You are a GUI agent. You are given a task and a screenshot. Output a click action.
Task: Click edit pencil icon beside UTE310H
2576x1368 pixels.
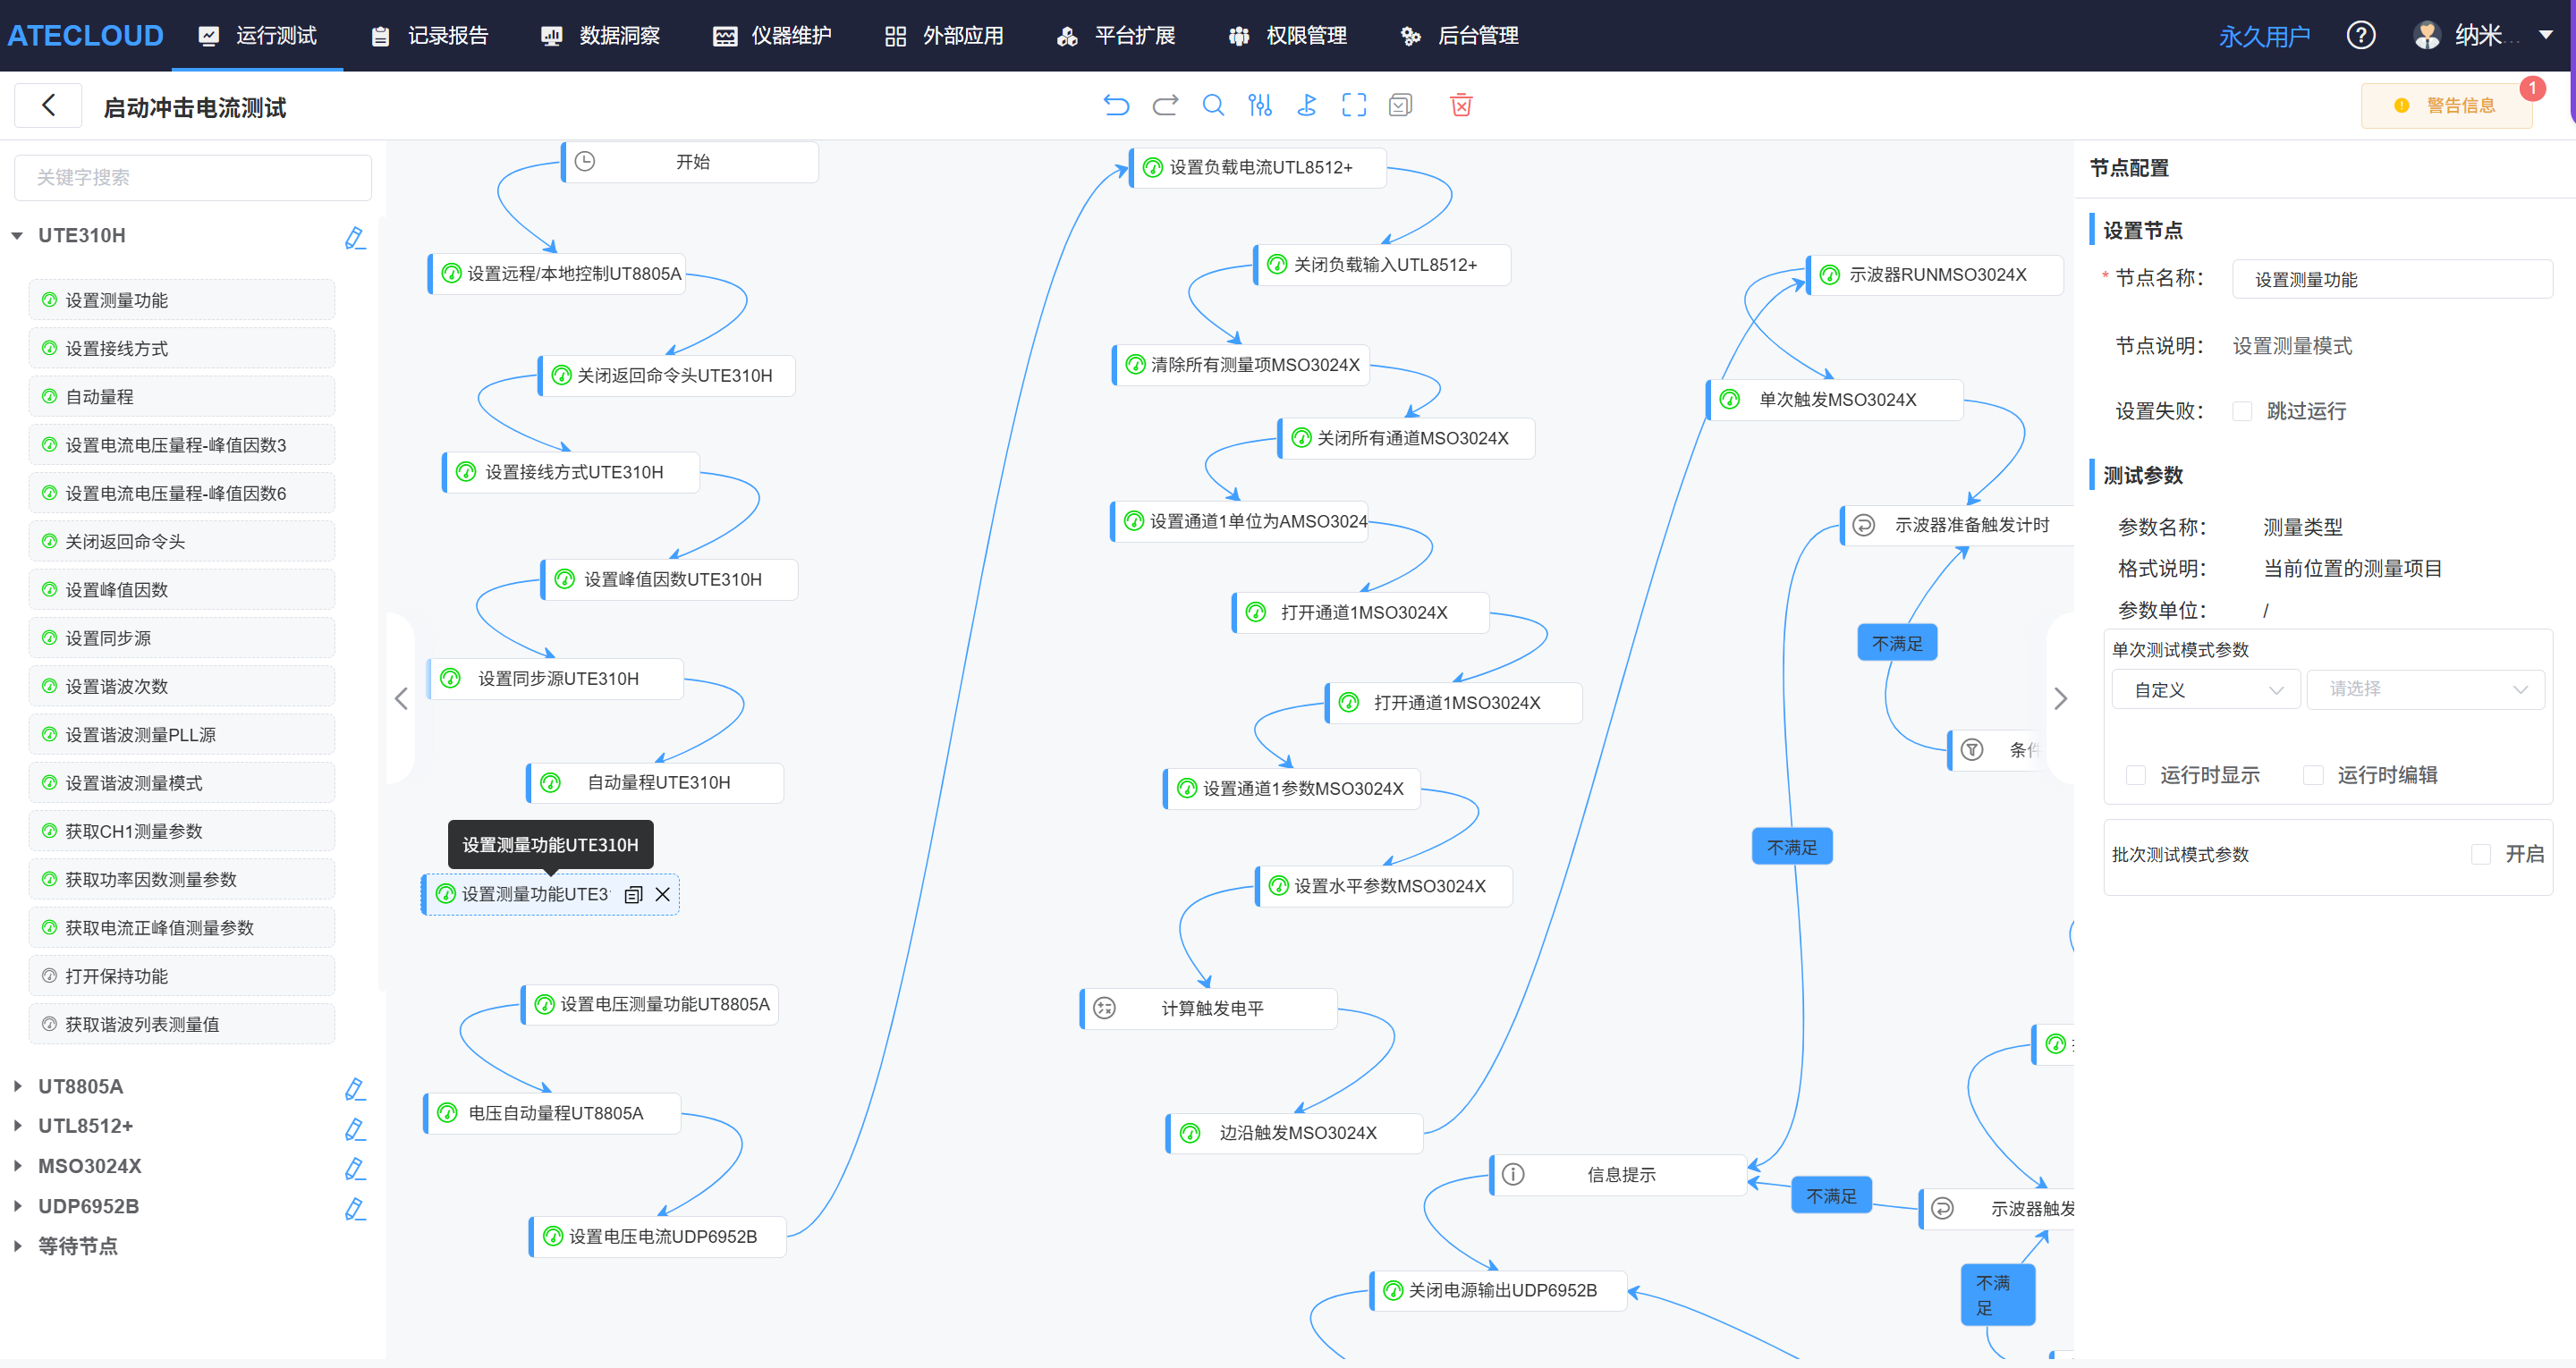355,237
